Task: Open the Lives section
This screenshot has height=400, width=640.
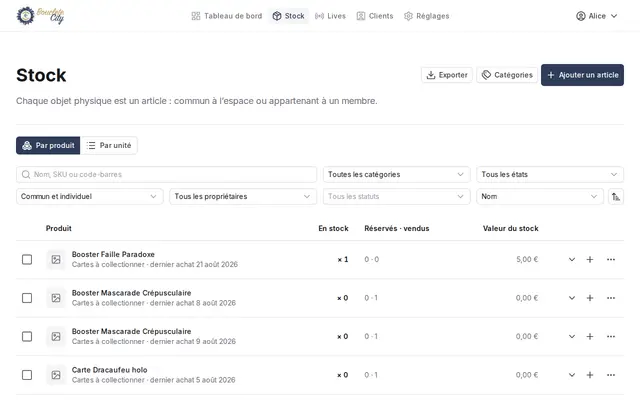Action: click(x=331, y=16)
